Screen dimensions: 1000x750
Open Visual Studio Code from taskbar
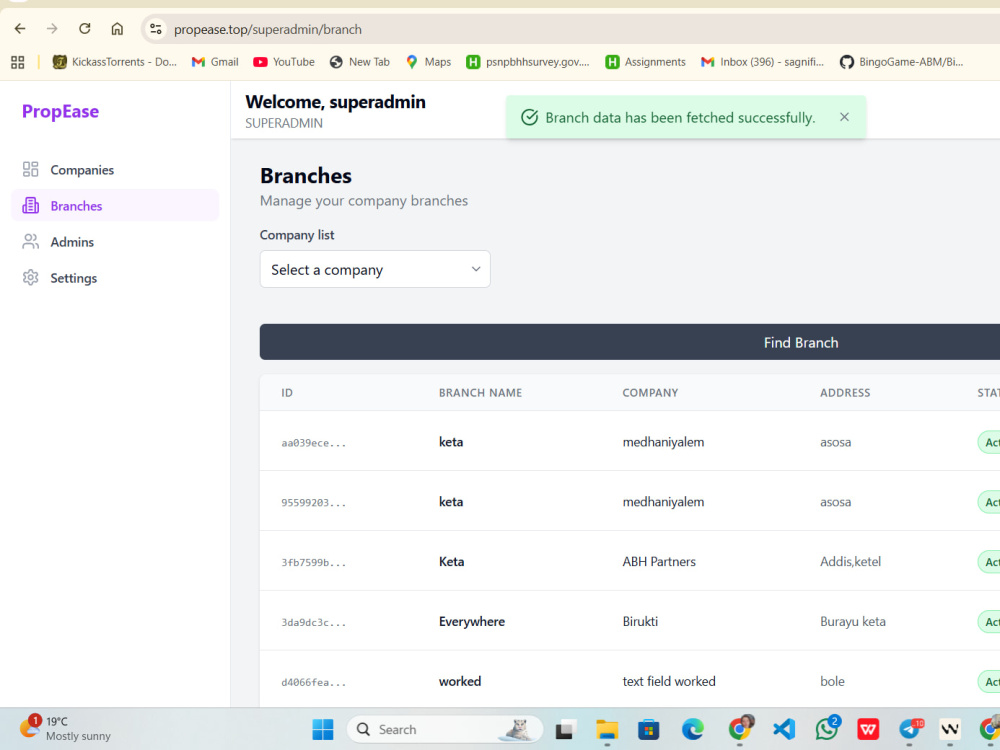pos(783,729)
